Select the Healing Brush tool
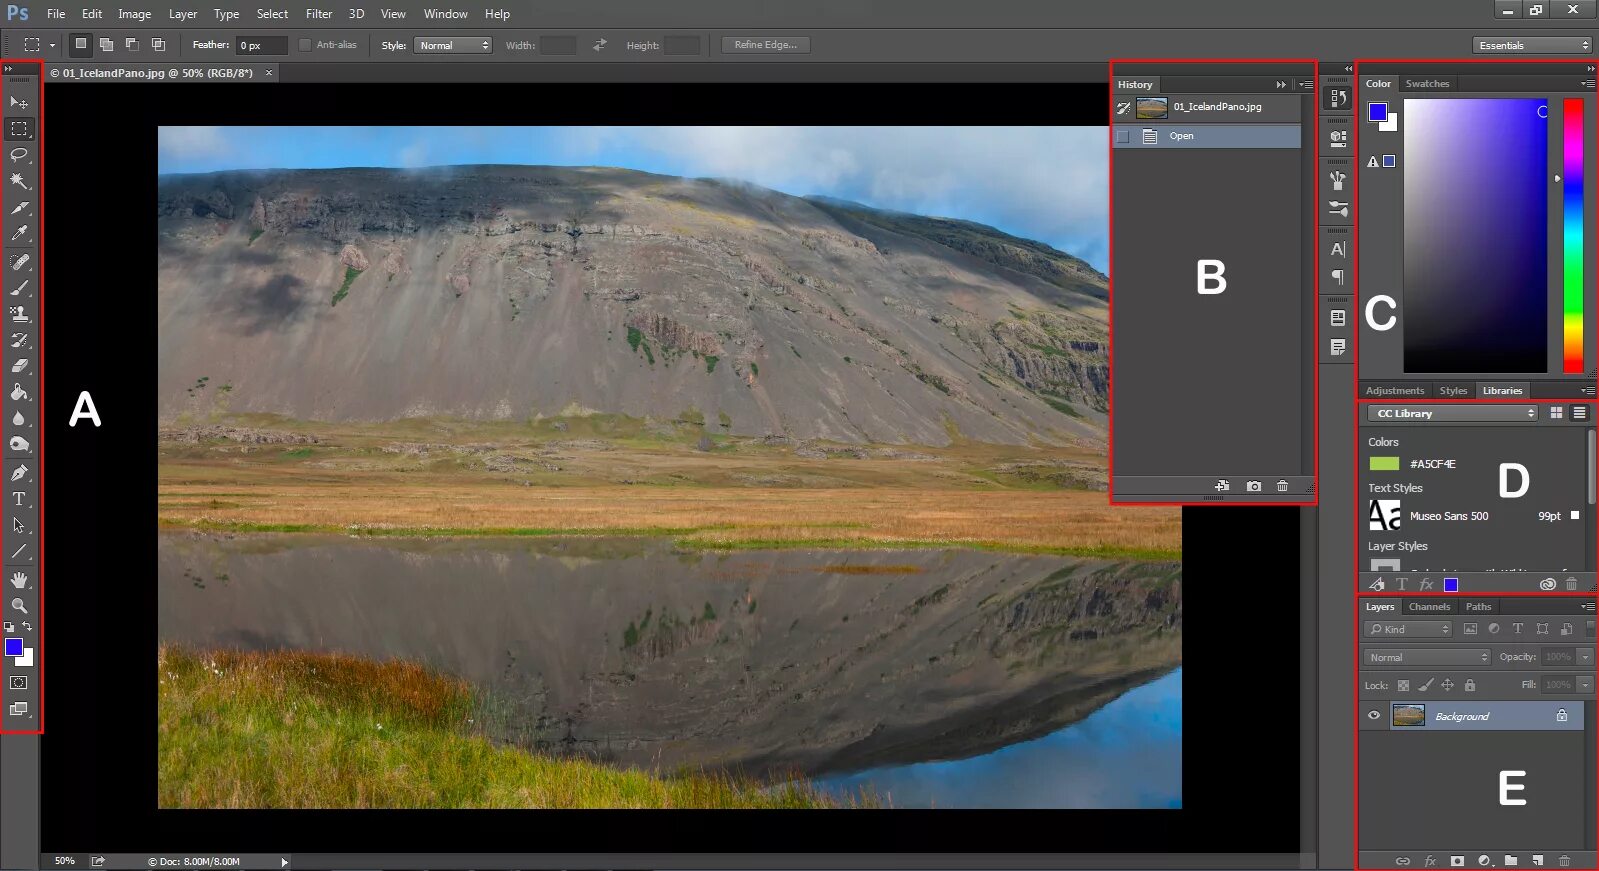The width and height of the screenshot is (1599, 871). point(19,261)
